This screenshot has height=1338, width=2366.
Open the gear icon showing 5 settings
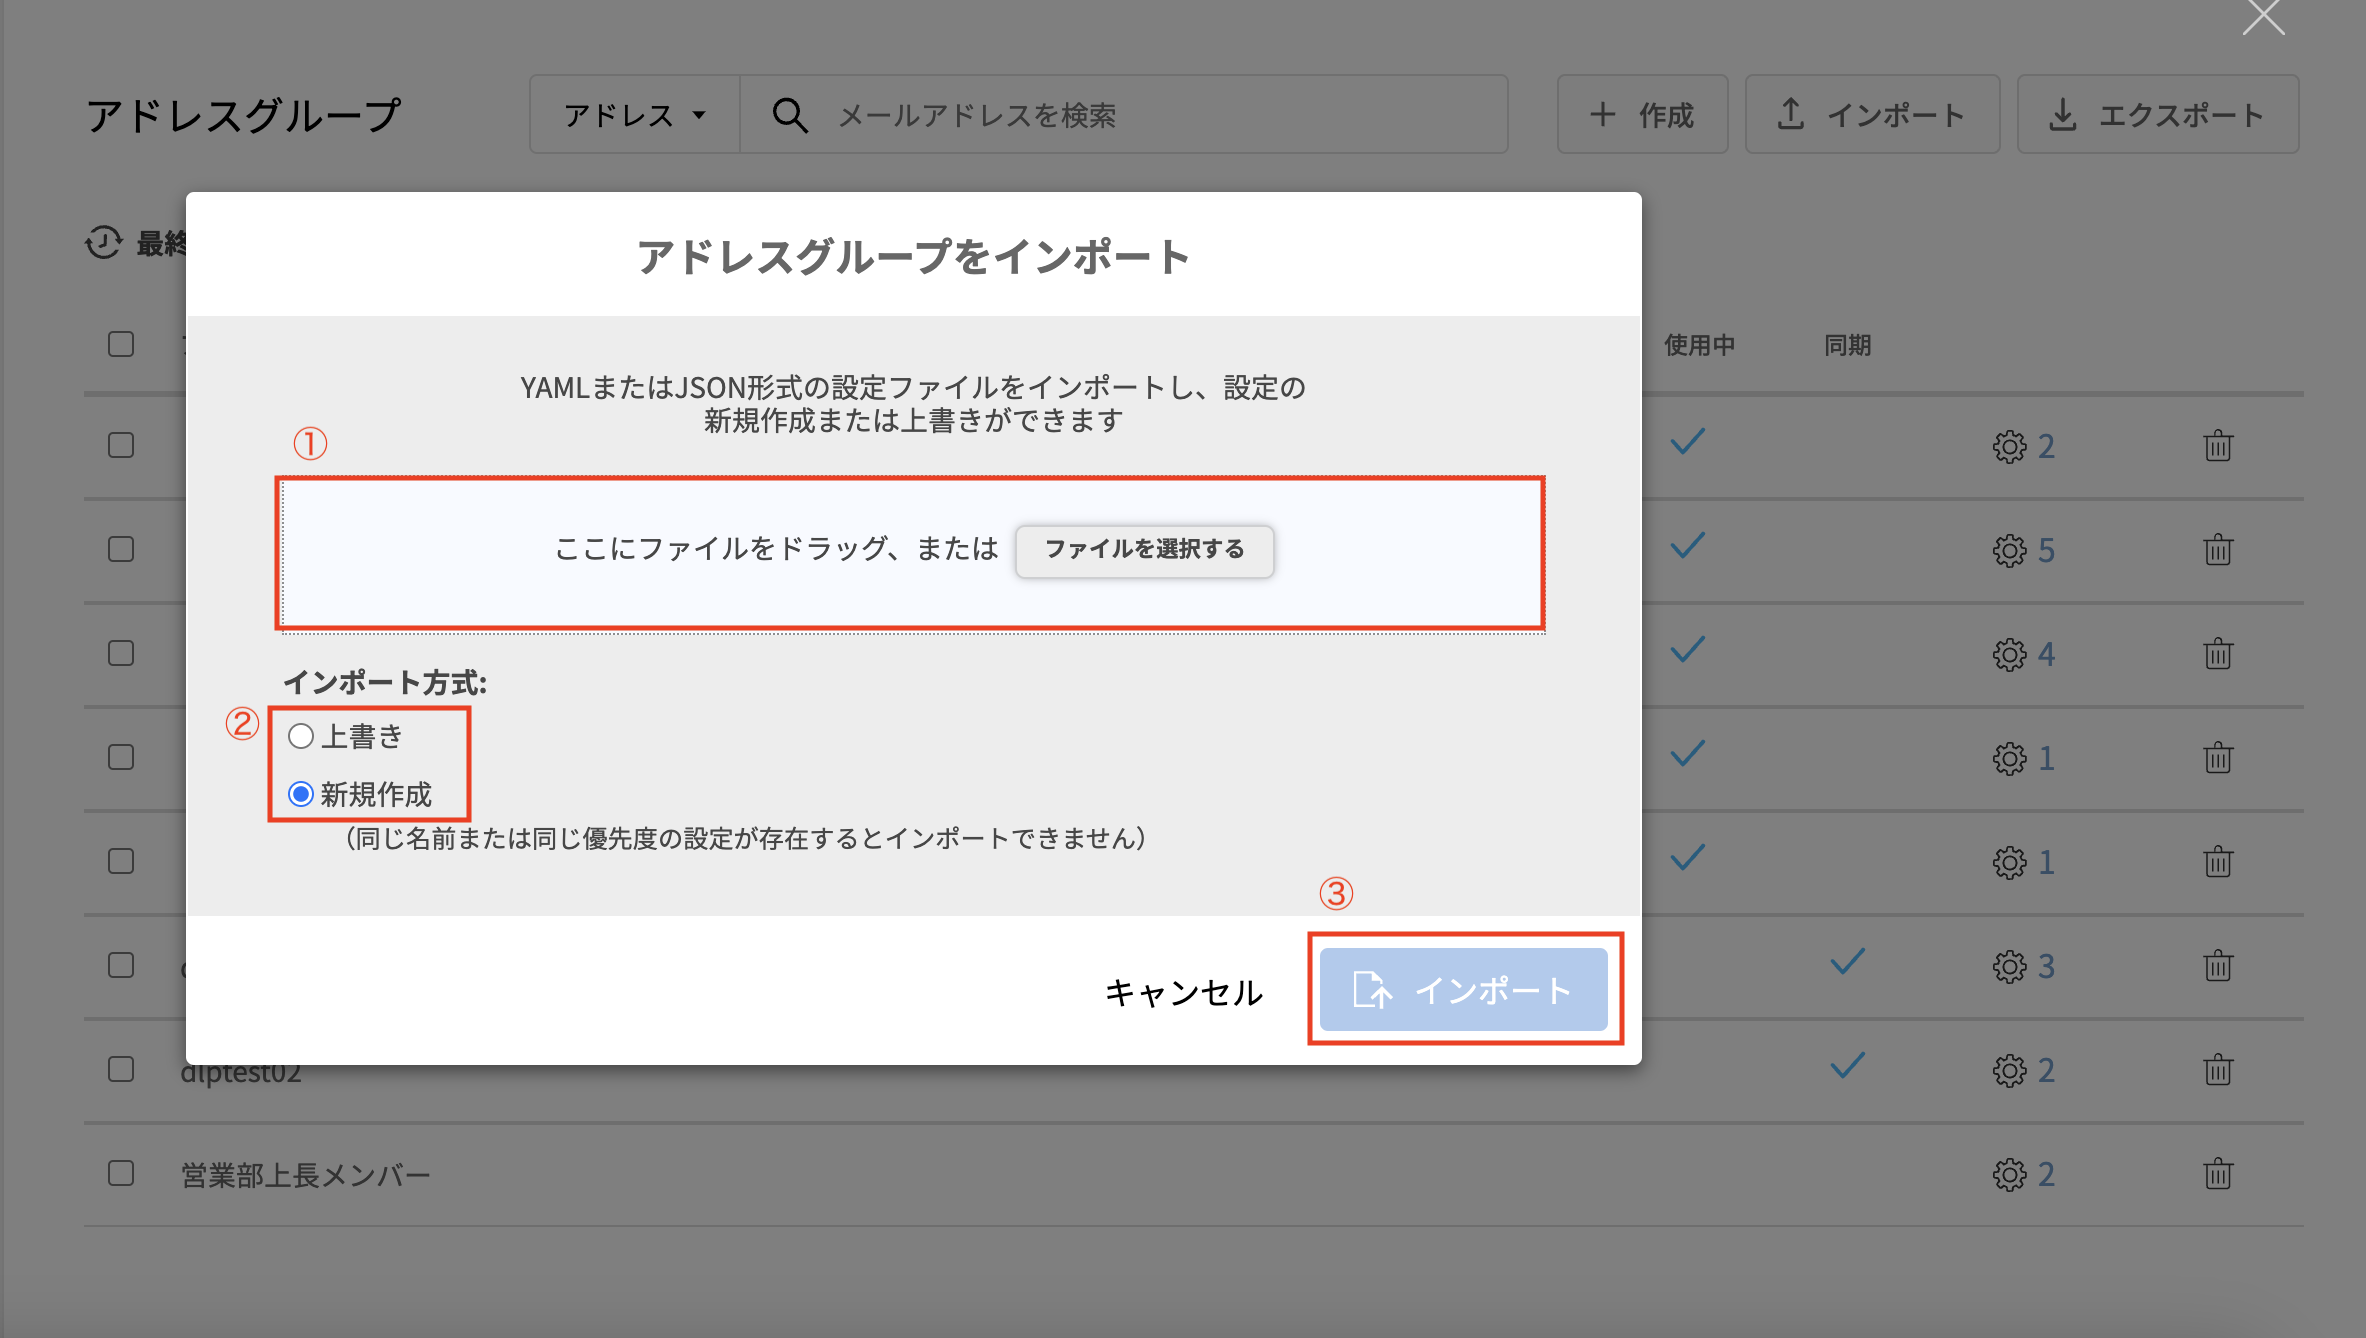click(x=2009, y=550)
